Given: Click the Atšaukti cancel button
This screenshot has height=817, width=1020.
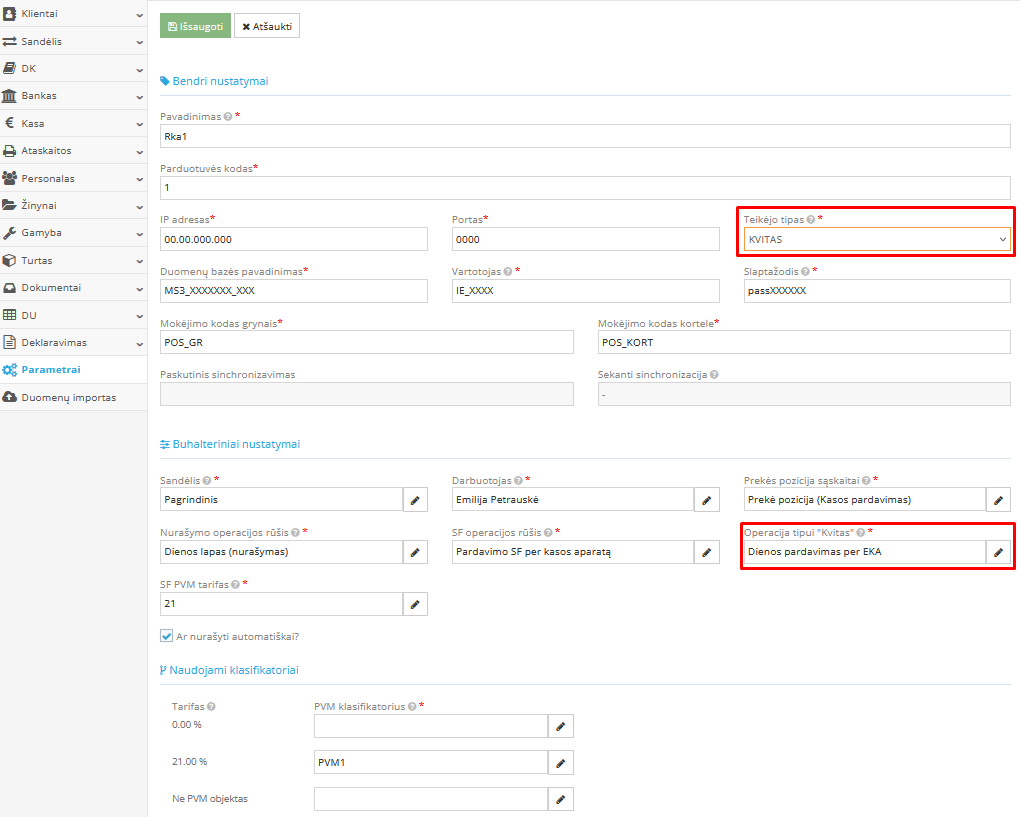Looking at the screenshot, I should pos(267,26).
